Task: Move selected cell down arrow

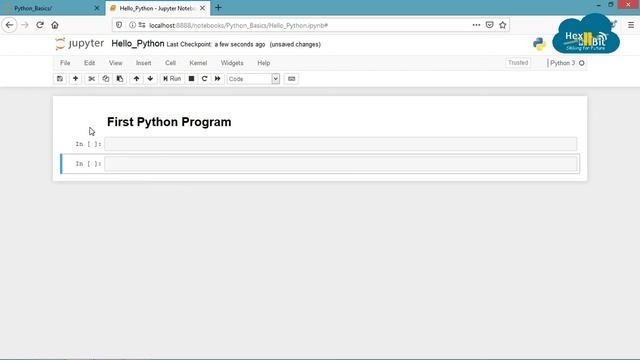Action: coord(150,79)
